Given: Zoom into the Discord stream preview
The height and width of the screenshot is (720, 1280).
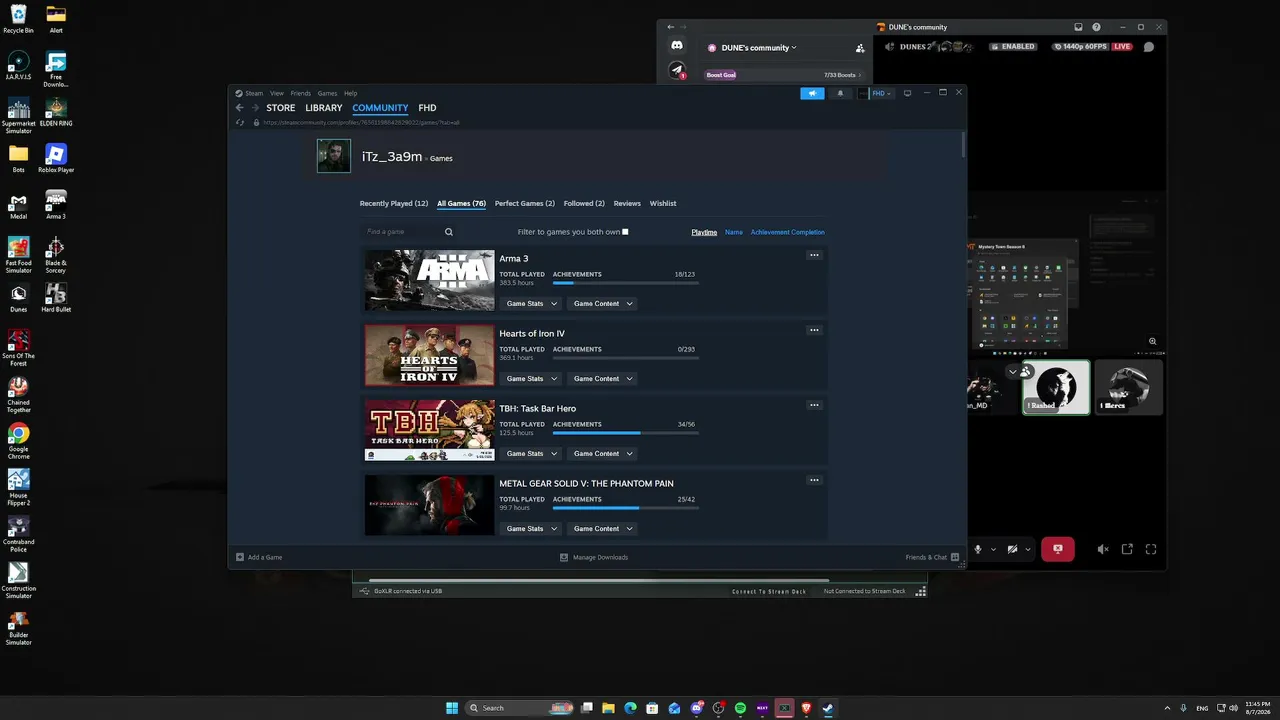Looking at the screenshot, I should click(1153, 341).
